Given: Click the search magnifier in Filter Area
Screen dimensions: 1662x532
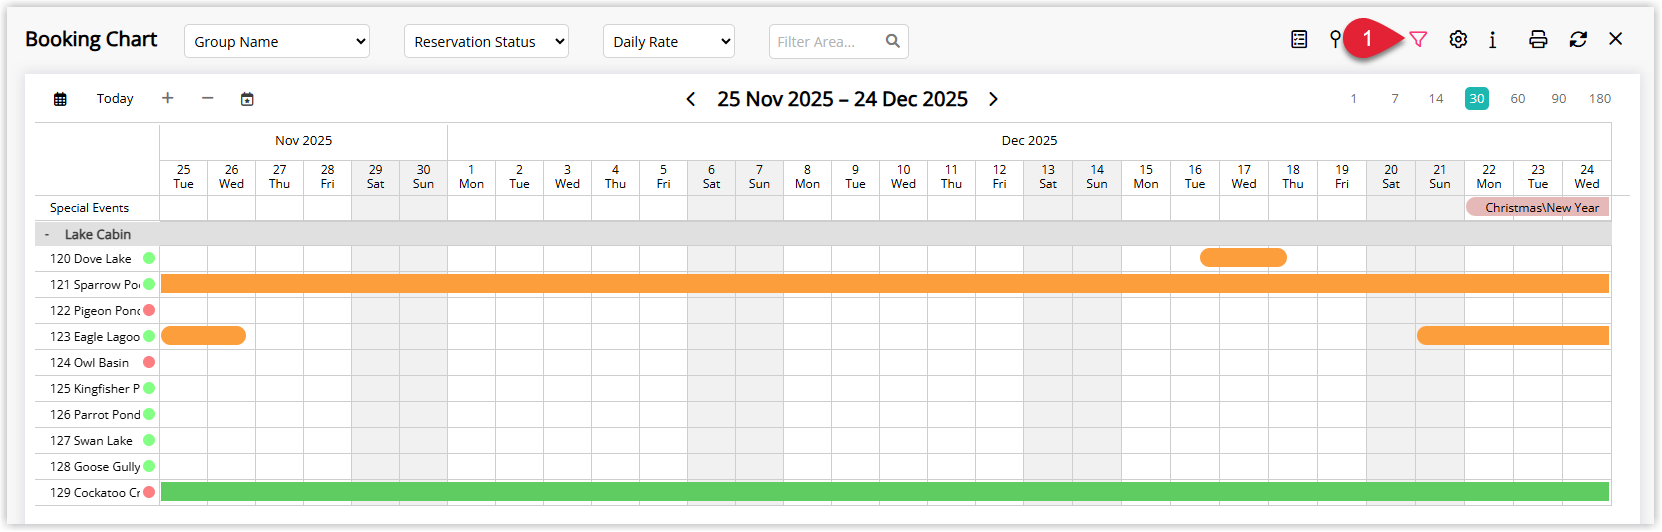Looking at the screenshot, I should [x=893, y=41].
